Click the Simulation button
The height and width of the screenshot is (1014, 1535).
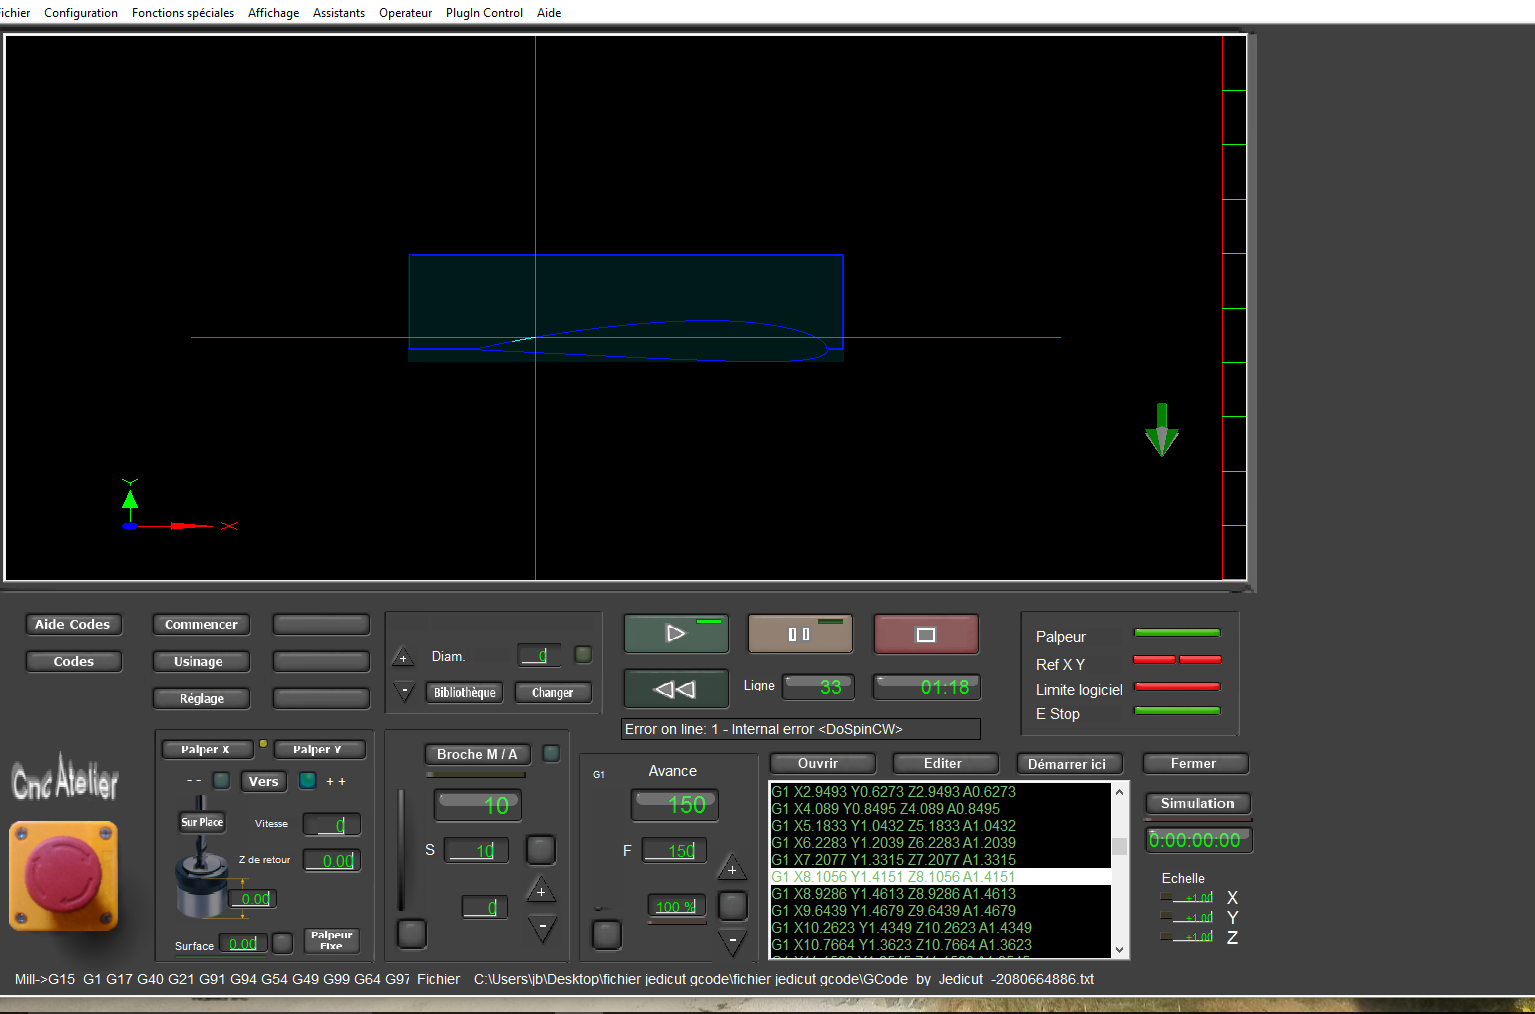(1197, 803)
